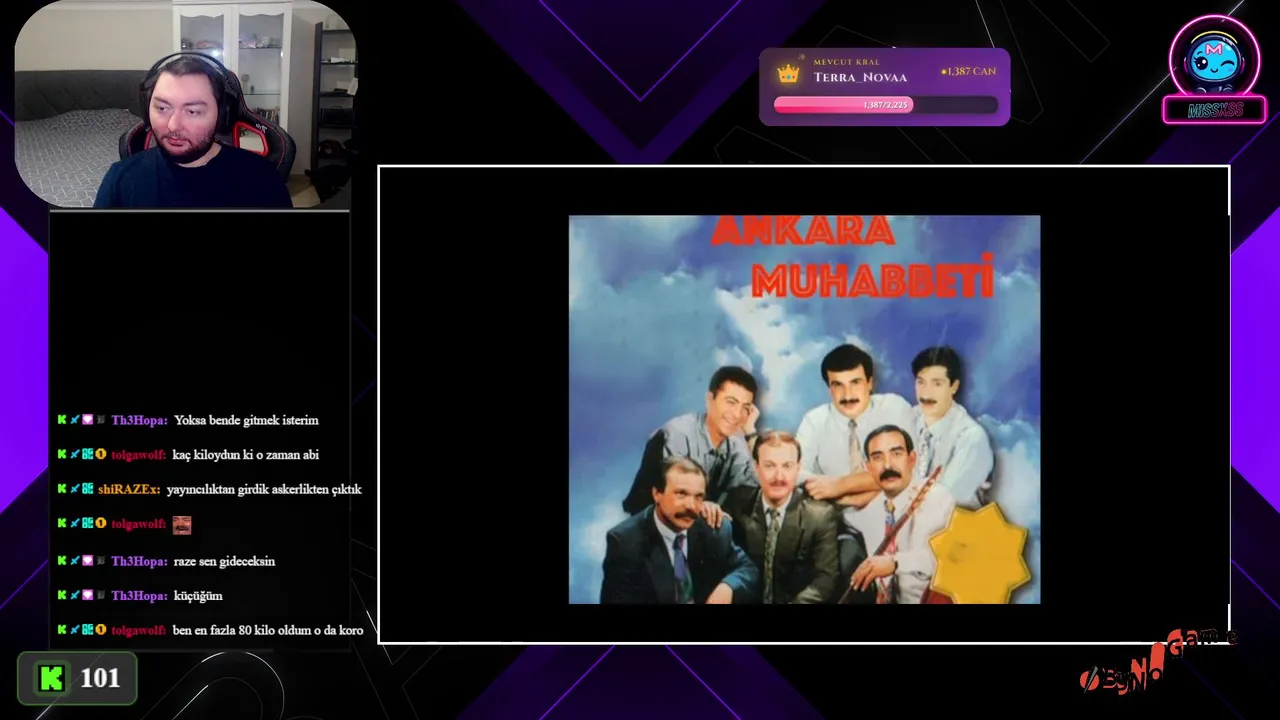The image size is (1280, 720).
Task: Click the teal grid badge in the tolgawolf emote row
Action: point(87,524)
